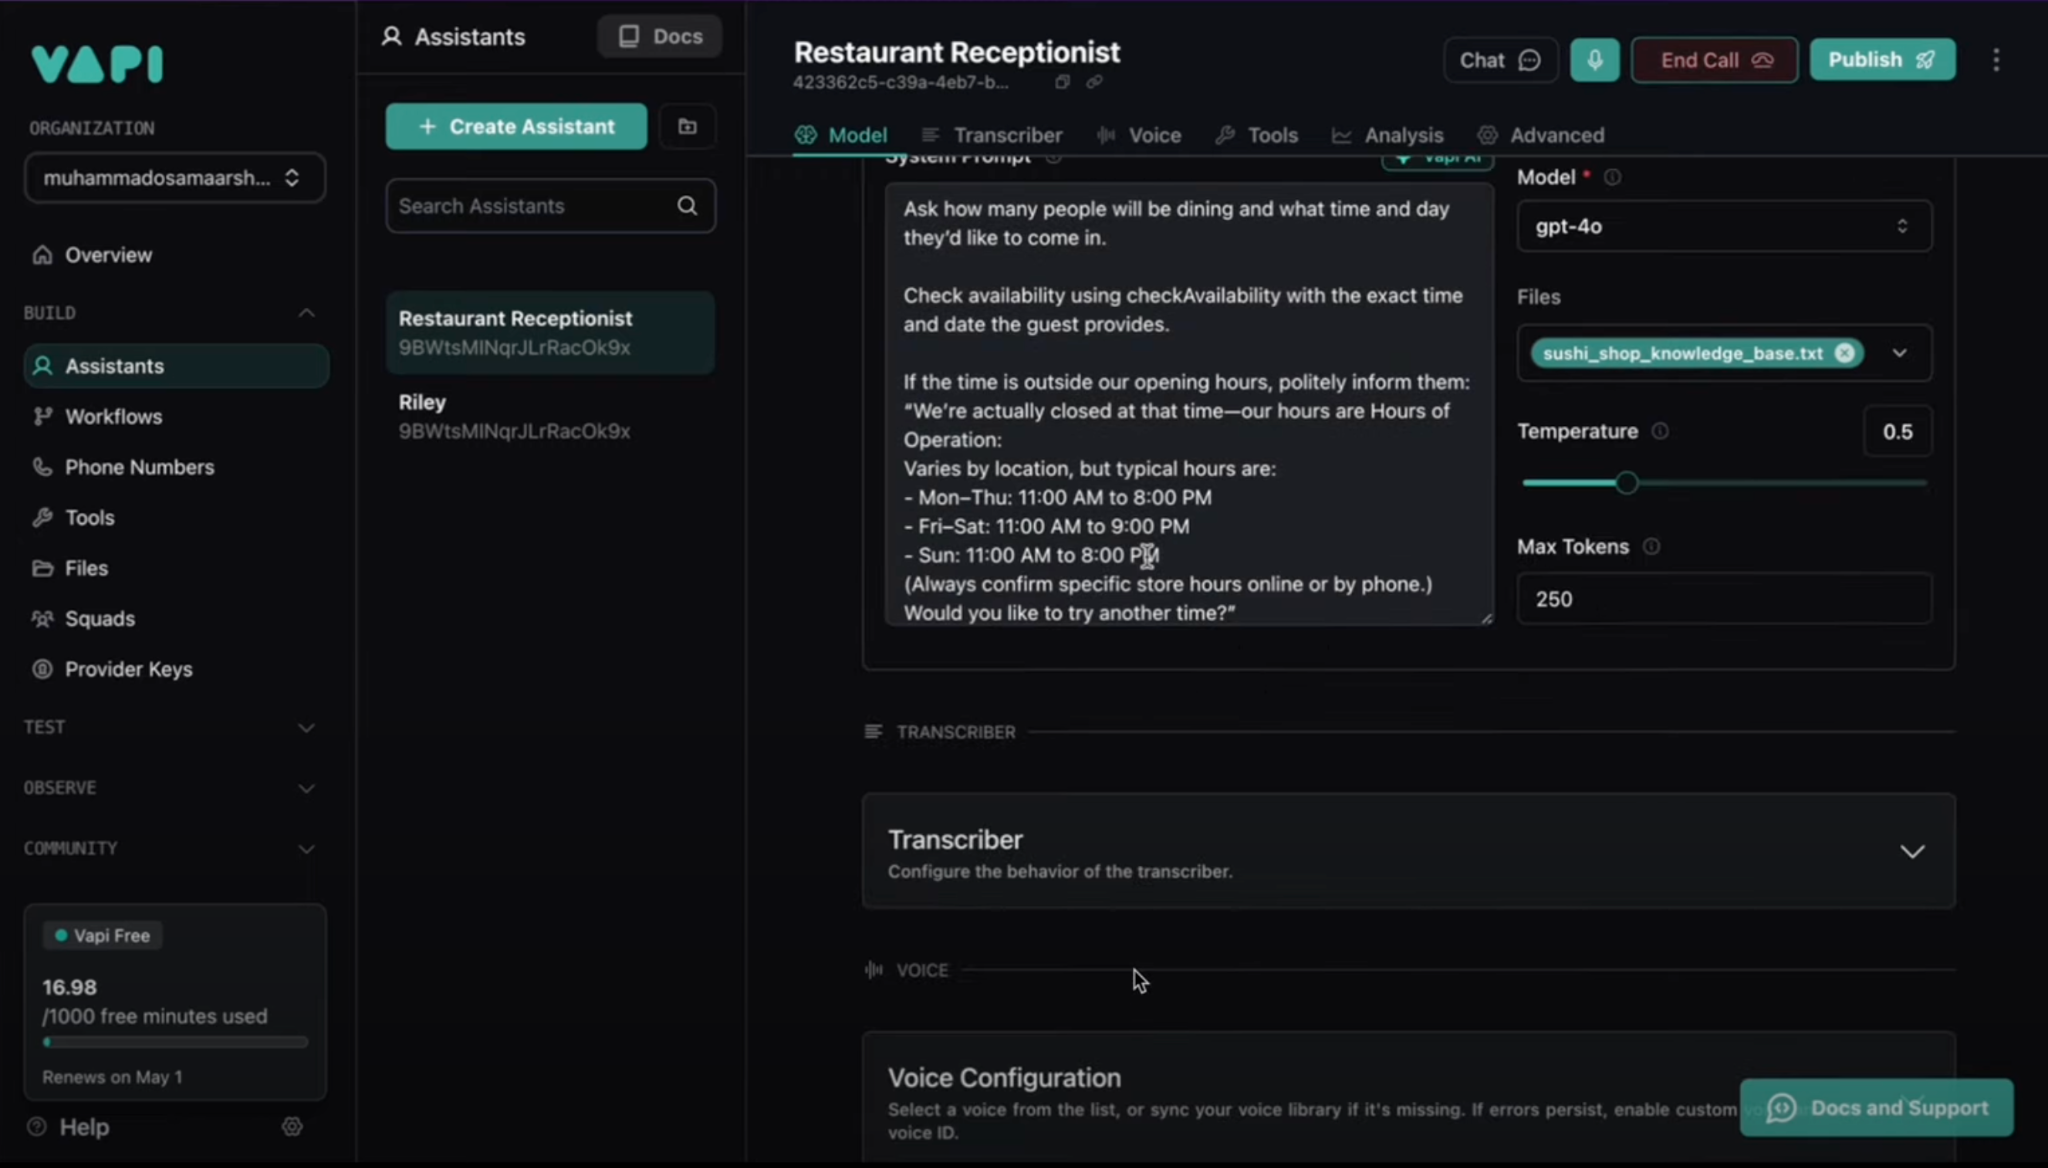Open the three-dot more options menu
The image size is (2048, 1168).
coord(1996,60)
